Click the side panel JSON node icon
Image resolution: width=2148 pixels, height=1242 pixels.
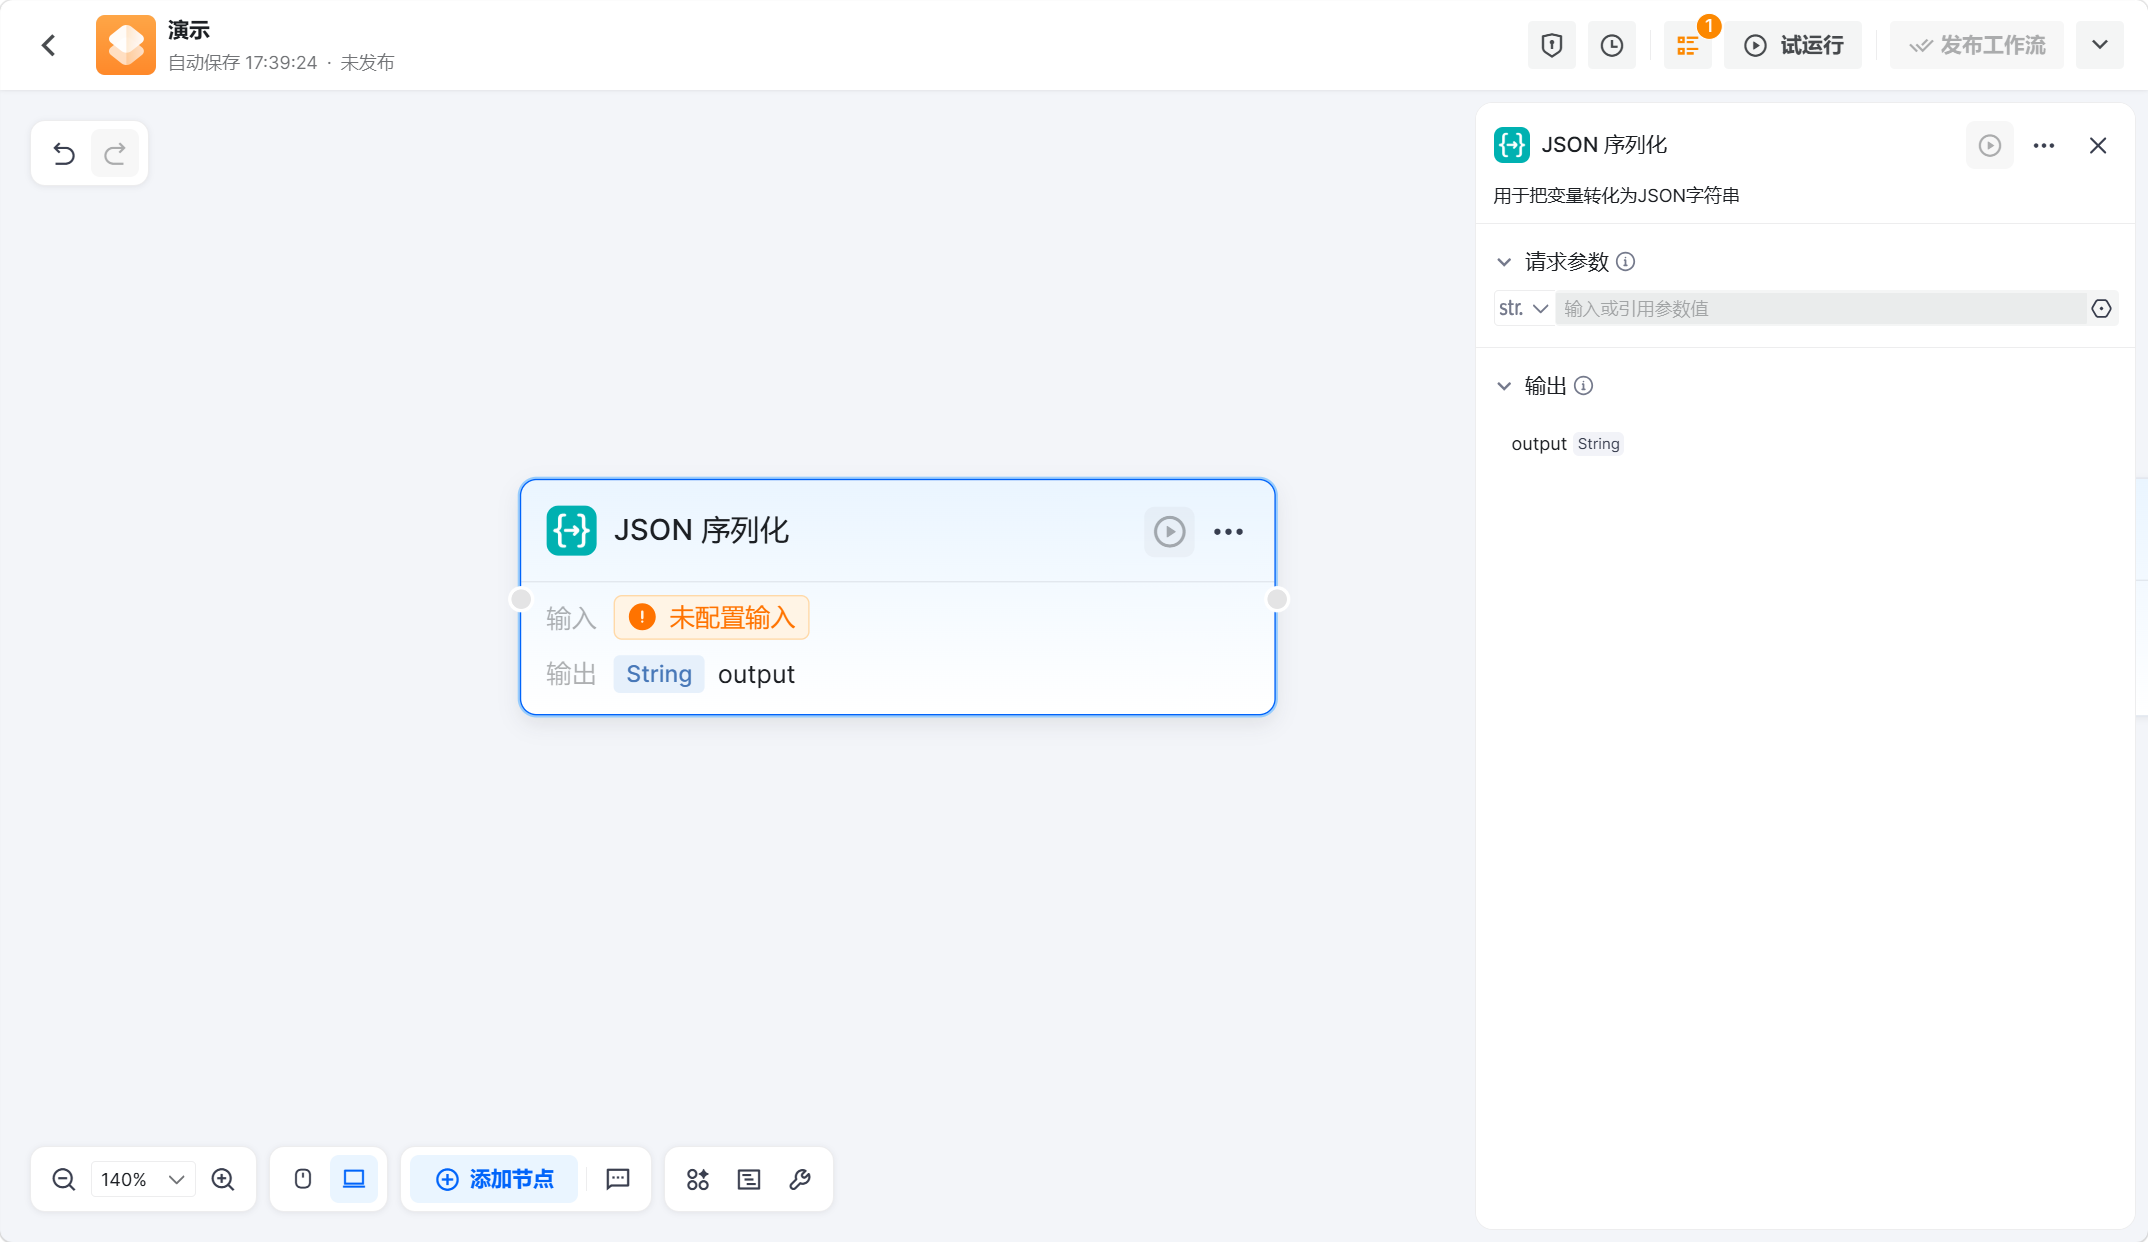tap(1512, 145)
